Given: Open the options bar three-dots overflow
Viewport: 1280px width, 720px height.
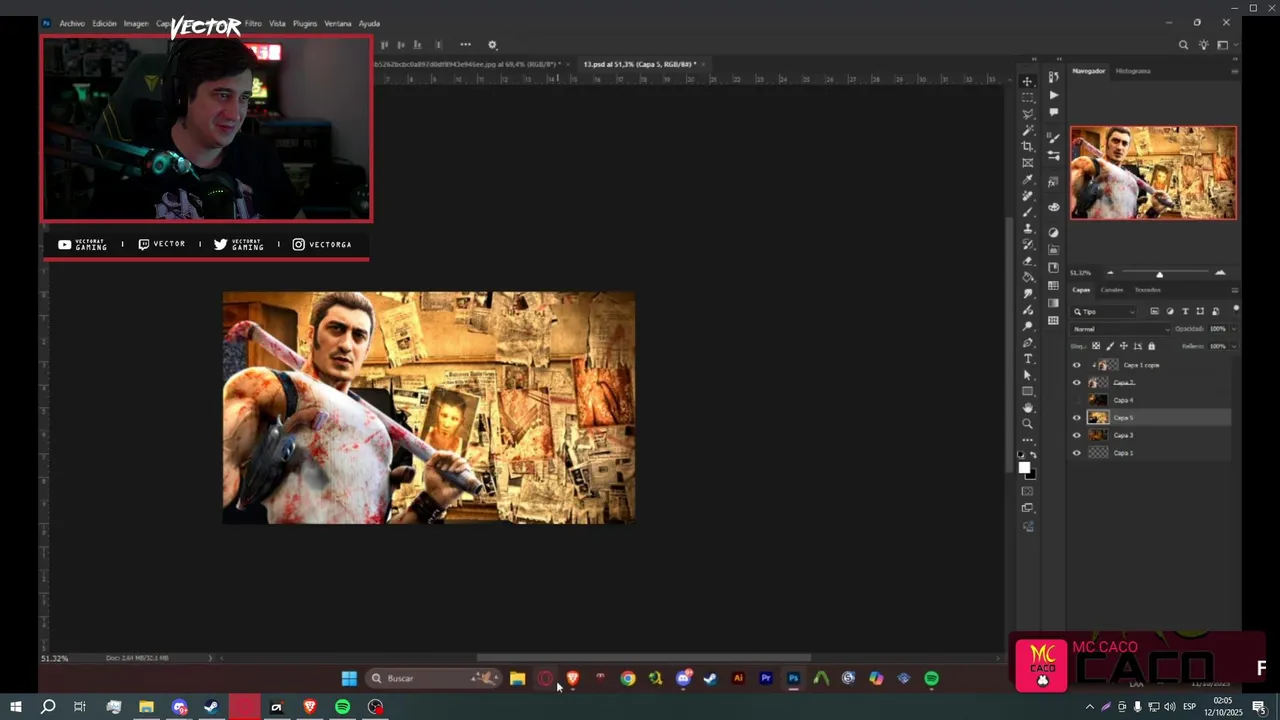Looking at the screenshot, I should [x=465, y=45].
